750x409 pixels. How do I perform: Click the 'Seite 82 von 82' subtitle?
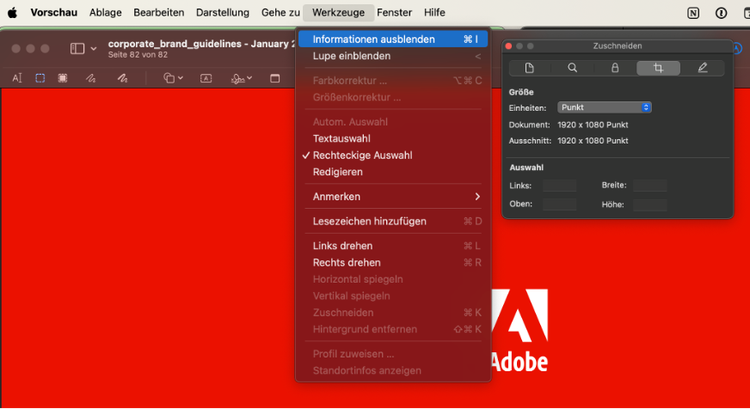[138, 55]
